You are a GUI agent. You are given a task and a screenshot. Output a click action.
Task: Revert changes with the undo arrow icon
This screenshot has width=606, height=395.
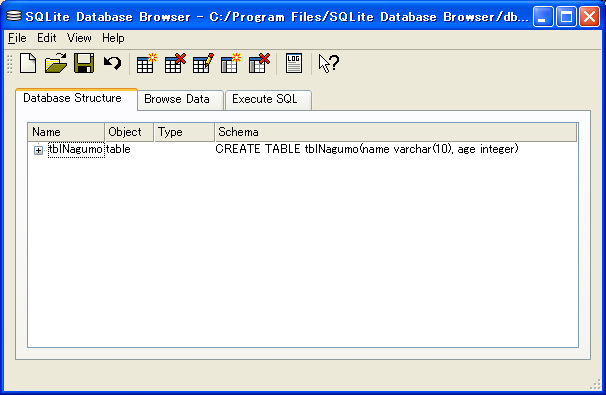pyautogui.click(x=112, y=63)
